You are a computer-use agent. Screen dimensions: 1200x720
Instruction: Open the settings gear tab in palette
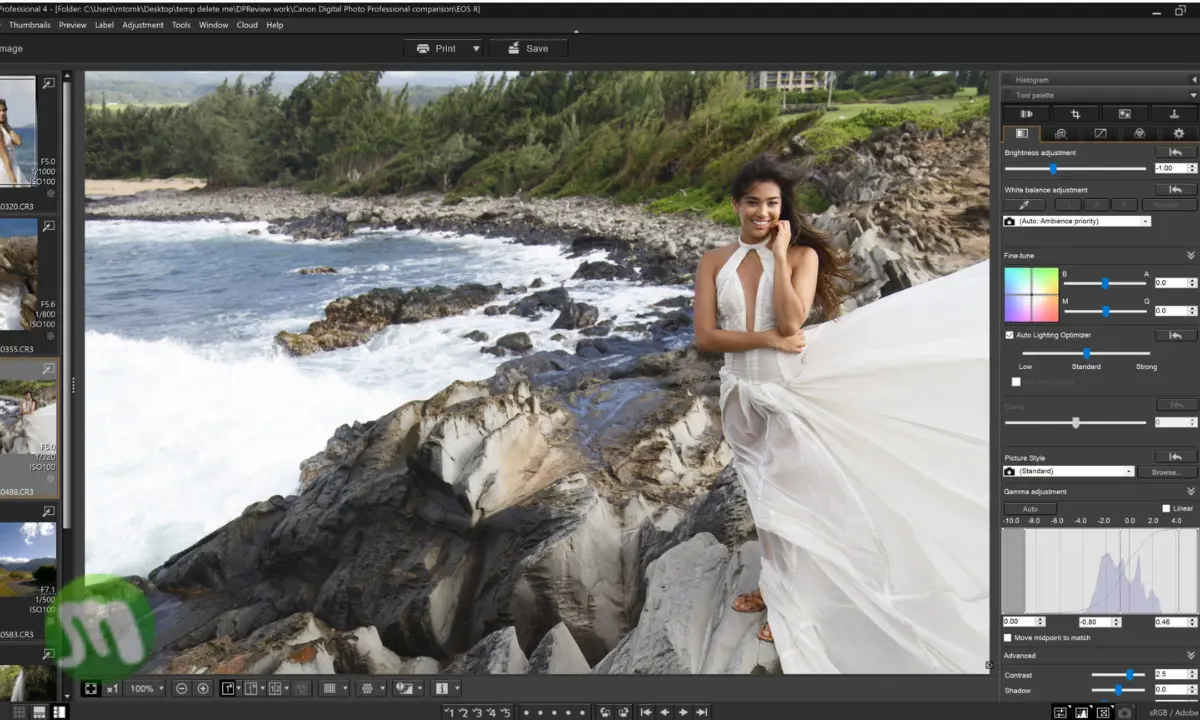[x=1178, y=133]
